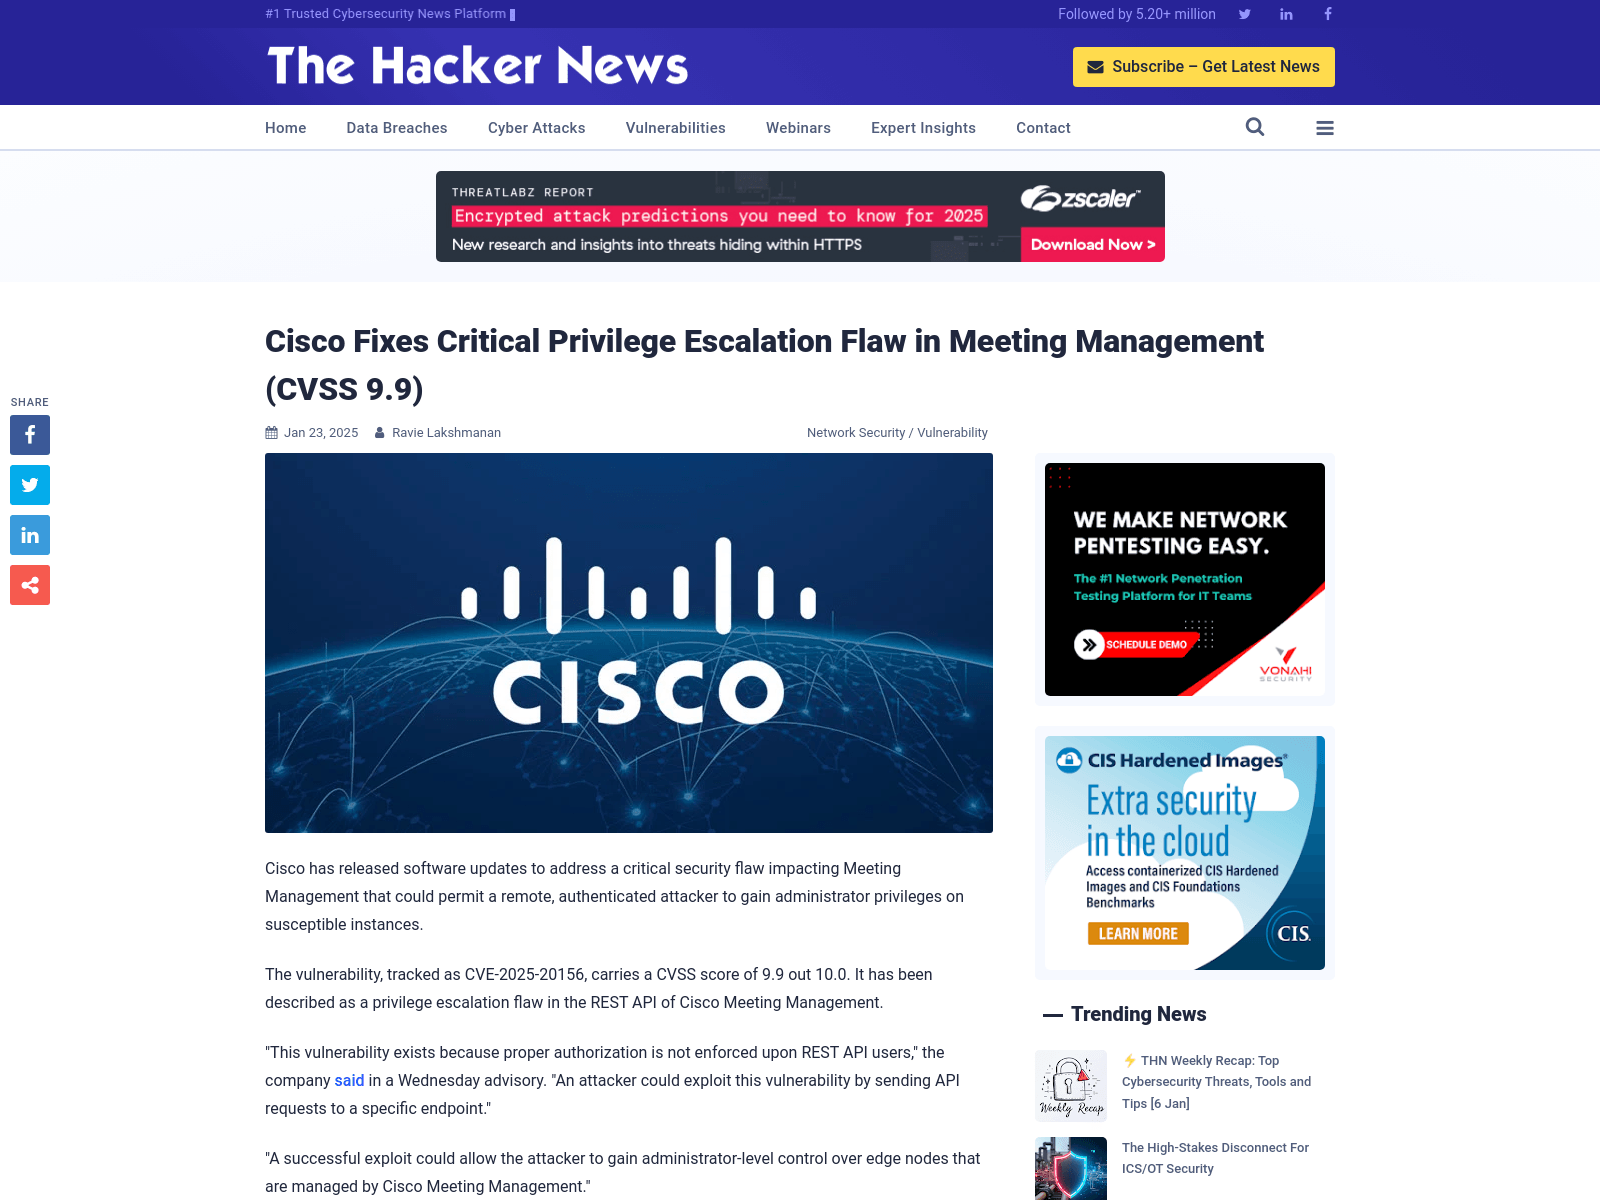Open the Cyber Attacks section
Image resolution: width=1600 pixels, height=1200 pixels.
tap(537, 128)
